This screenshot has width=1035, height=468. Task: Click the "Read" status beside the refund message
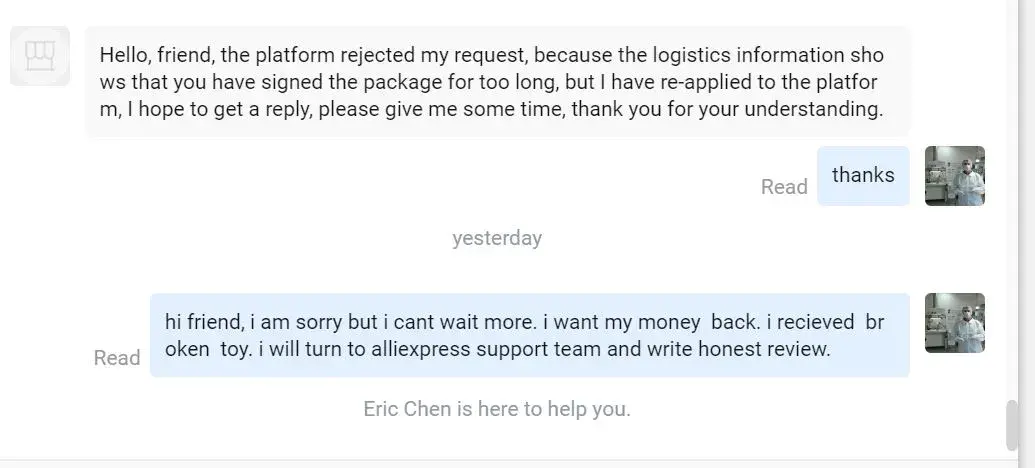[x=117, y=358]
